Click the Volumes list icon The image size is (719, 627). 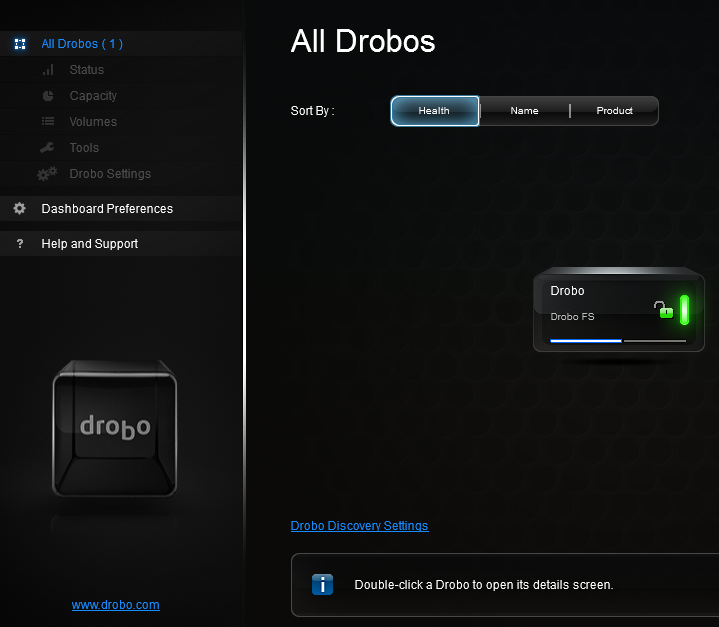48,122
